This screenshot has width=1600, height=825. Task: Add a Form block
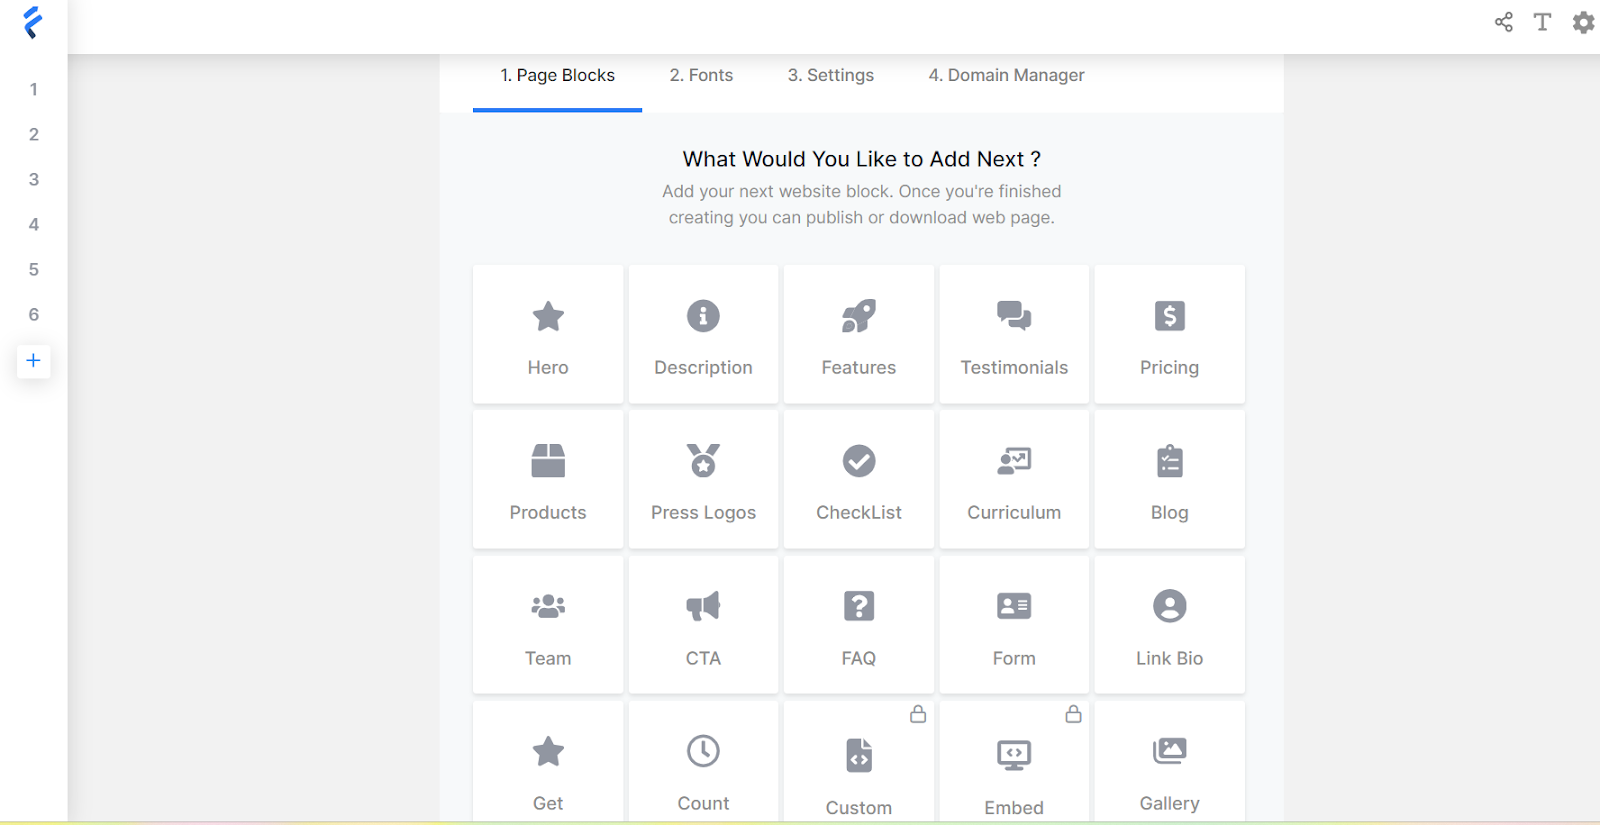[1014, 624]
